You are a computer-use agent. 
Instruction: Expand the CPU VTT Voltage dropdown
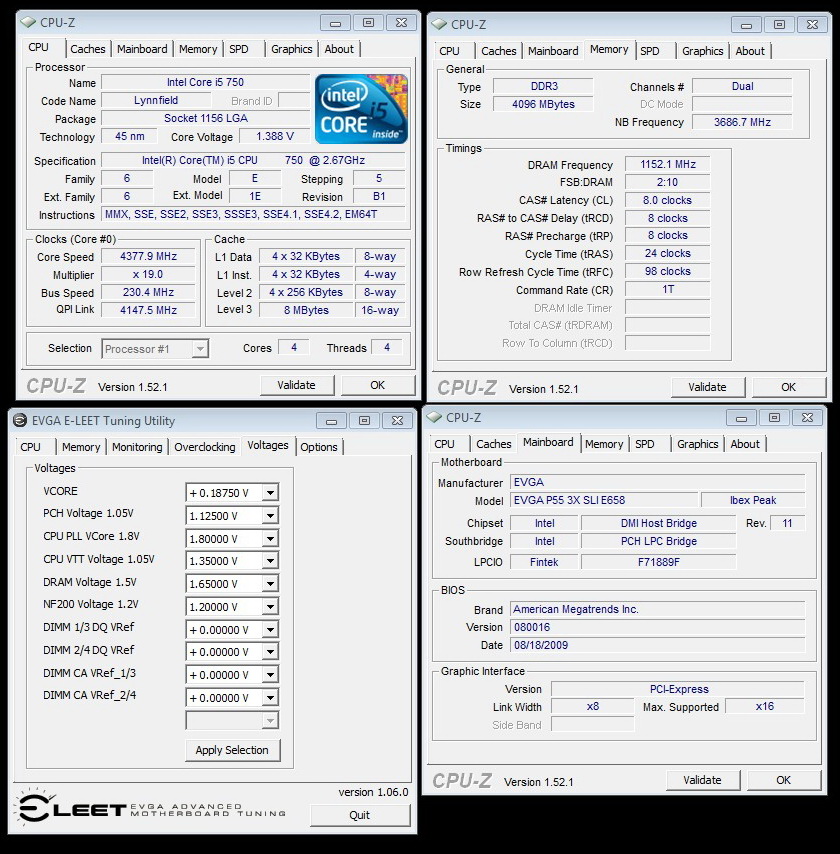270,561
